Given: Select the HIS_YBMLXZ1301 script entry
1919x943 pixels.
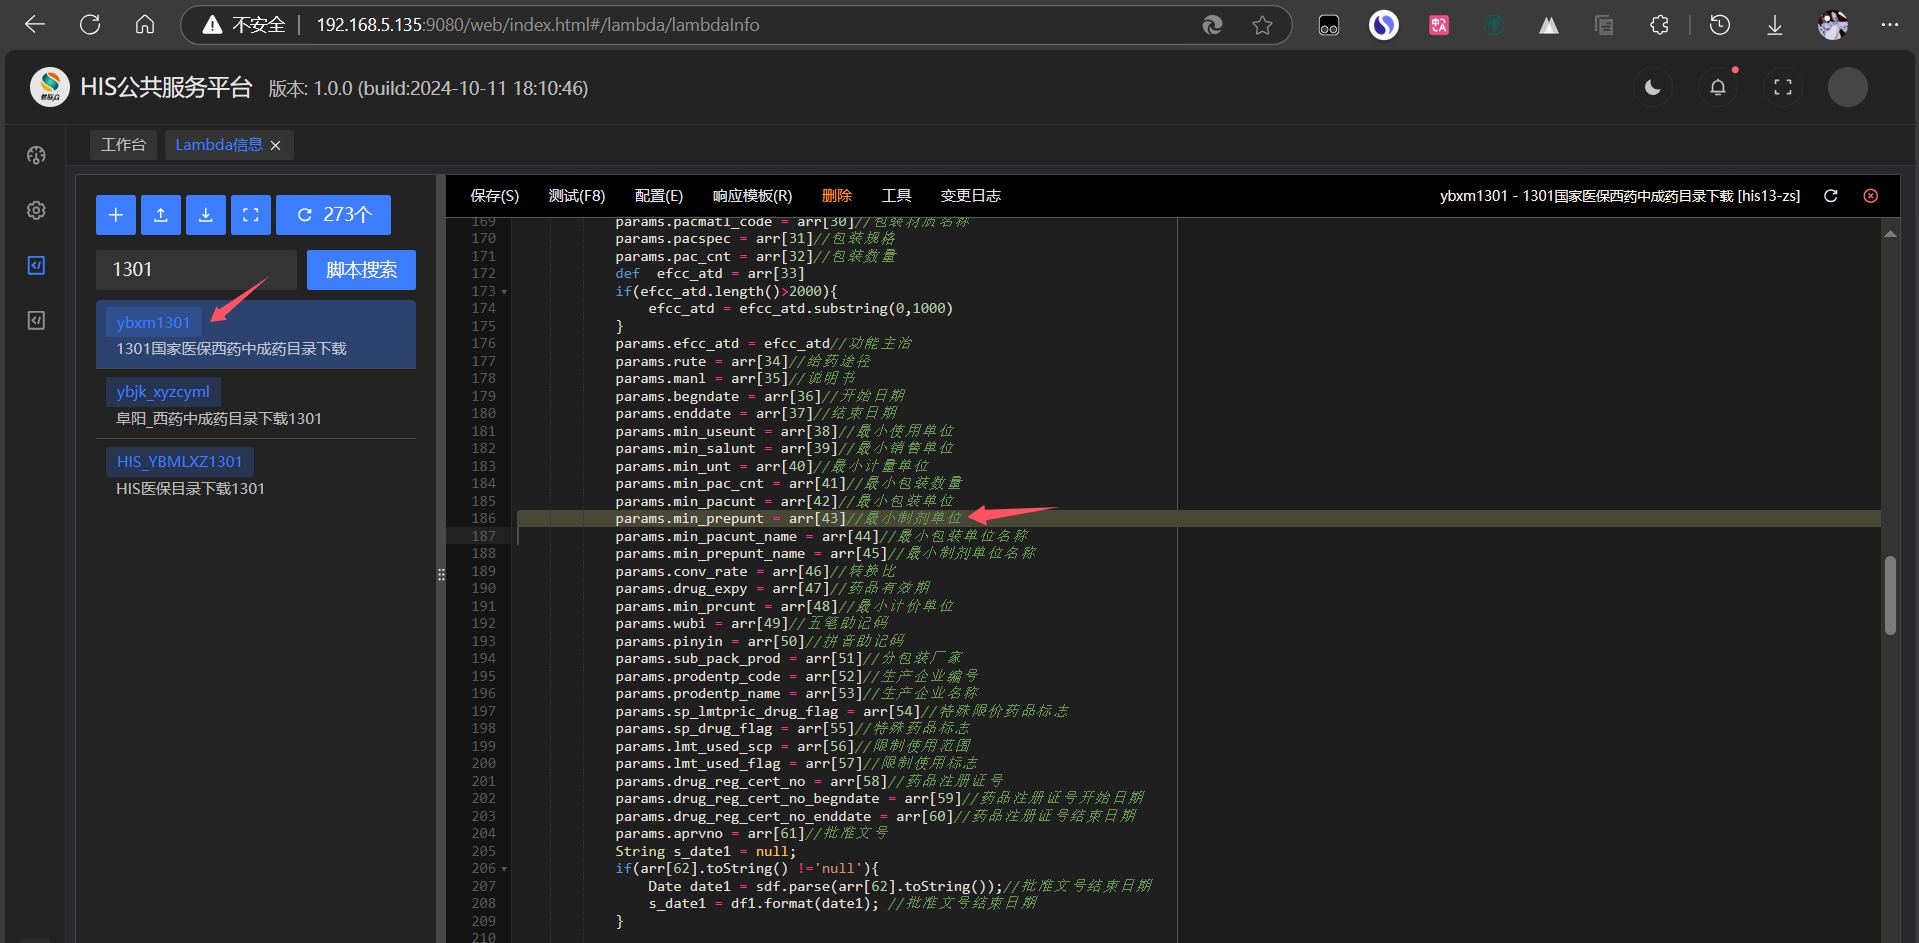Looking at the screenshot, I should point(256,475).
